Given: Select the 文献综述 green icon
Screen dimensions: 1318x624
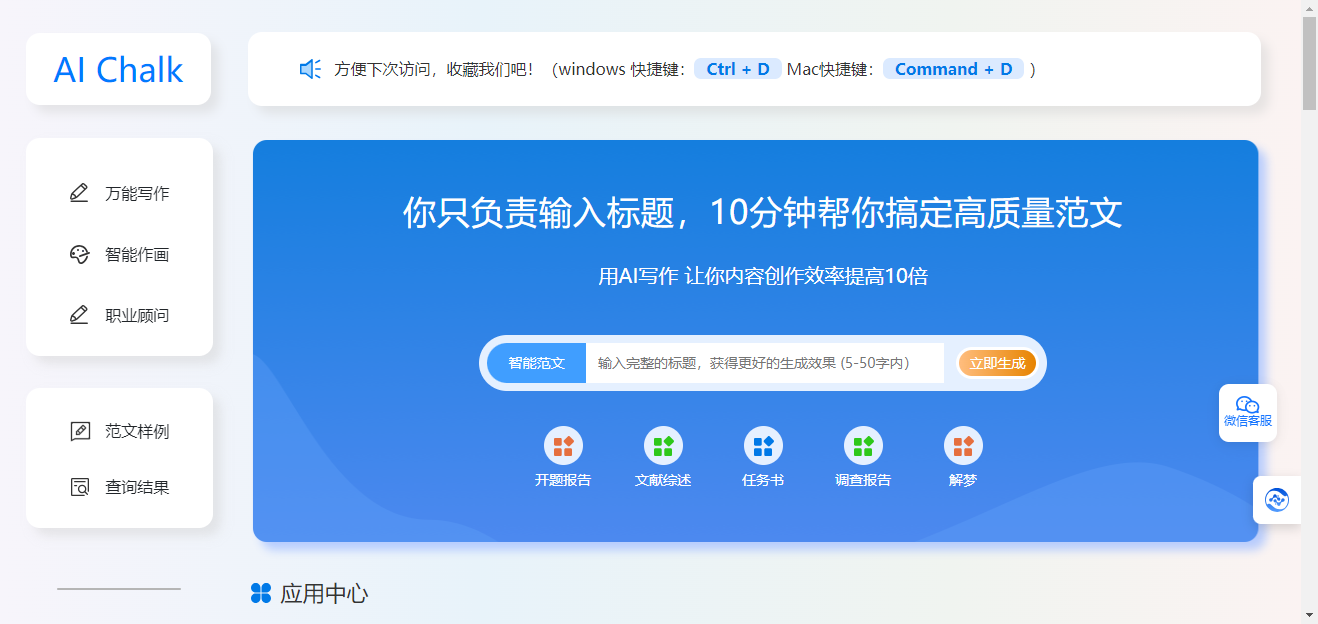Looking at the screenshot, I should [x=663, y=445].
